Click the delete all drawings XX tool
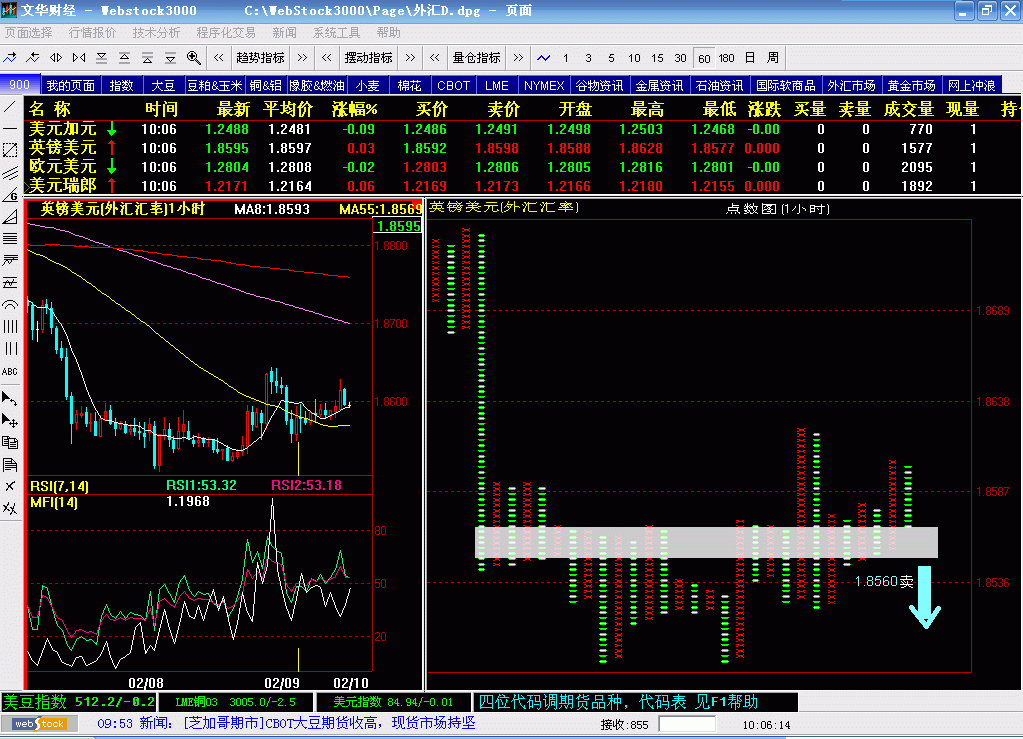Screen dimensions: 1023x739 (10, 508)
